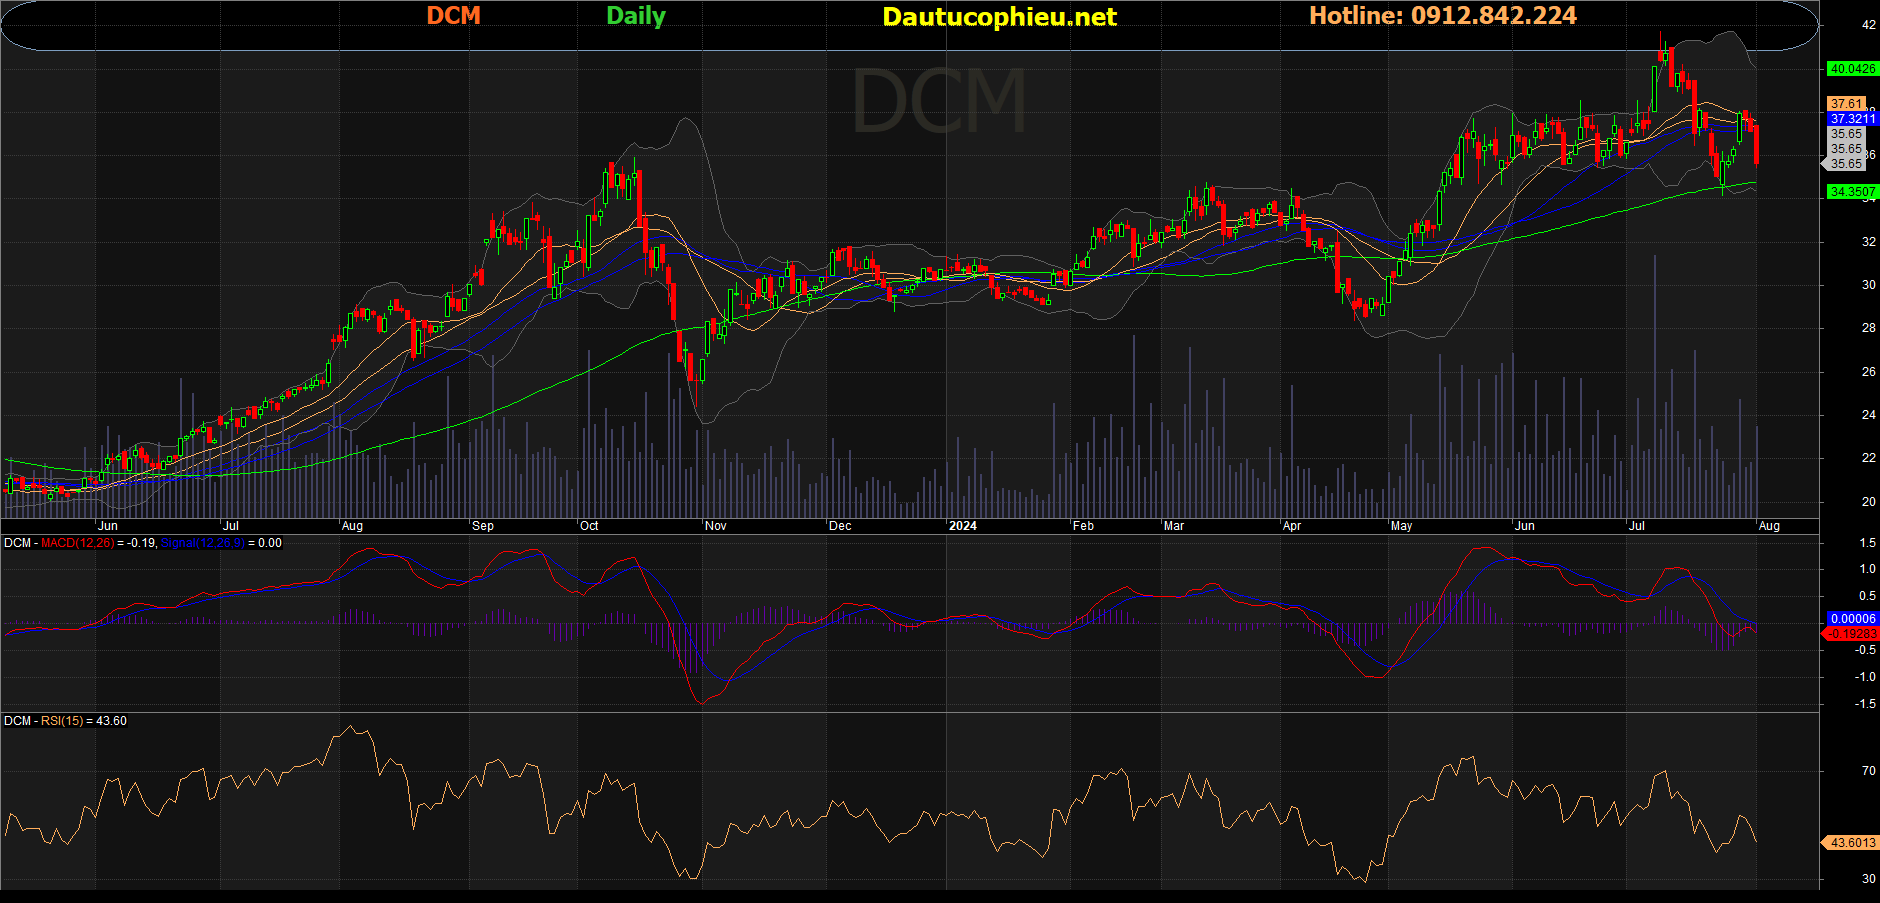
Task: Click the Apr marker on time axis
Action: 1292,526
